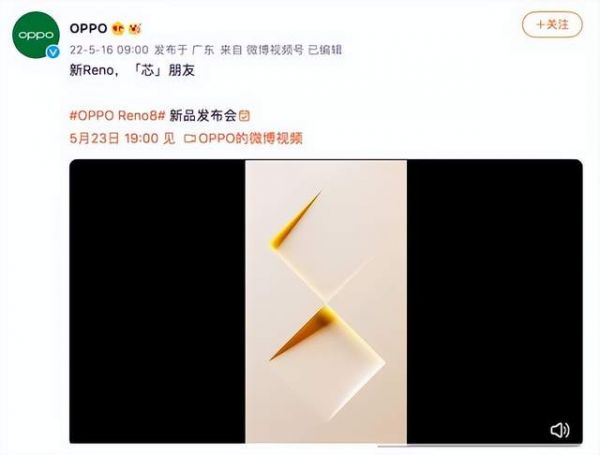Open the OPPO account name
The width and height of the screenshot is (600, 455).
(88, 28)
